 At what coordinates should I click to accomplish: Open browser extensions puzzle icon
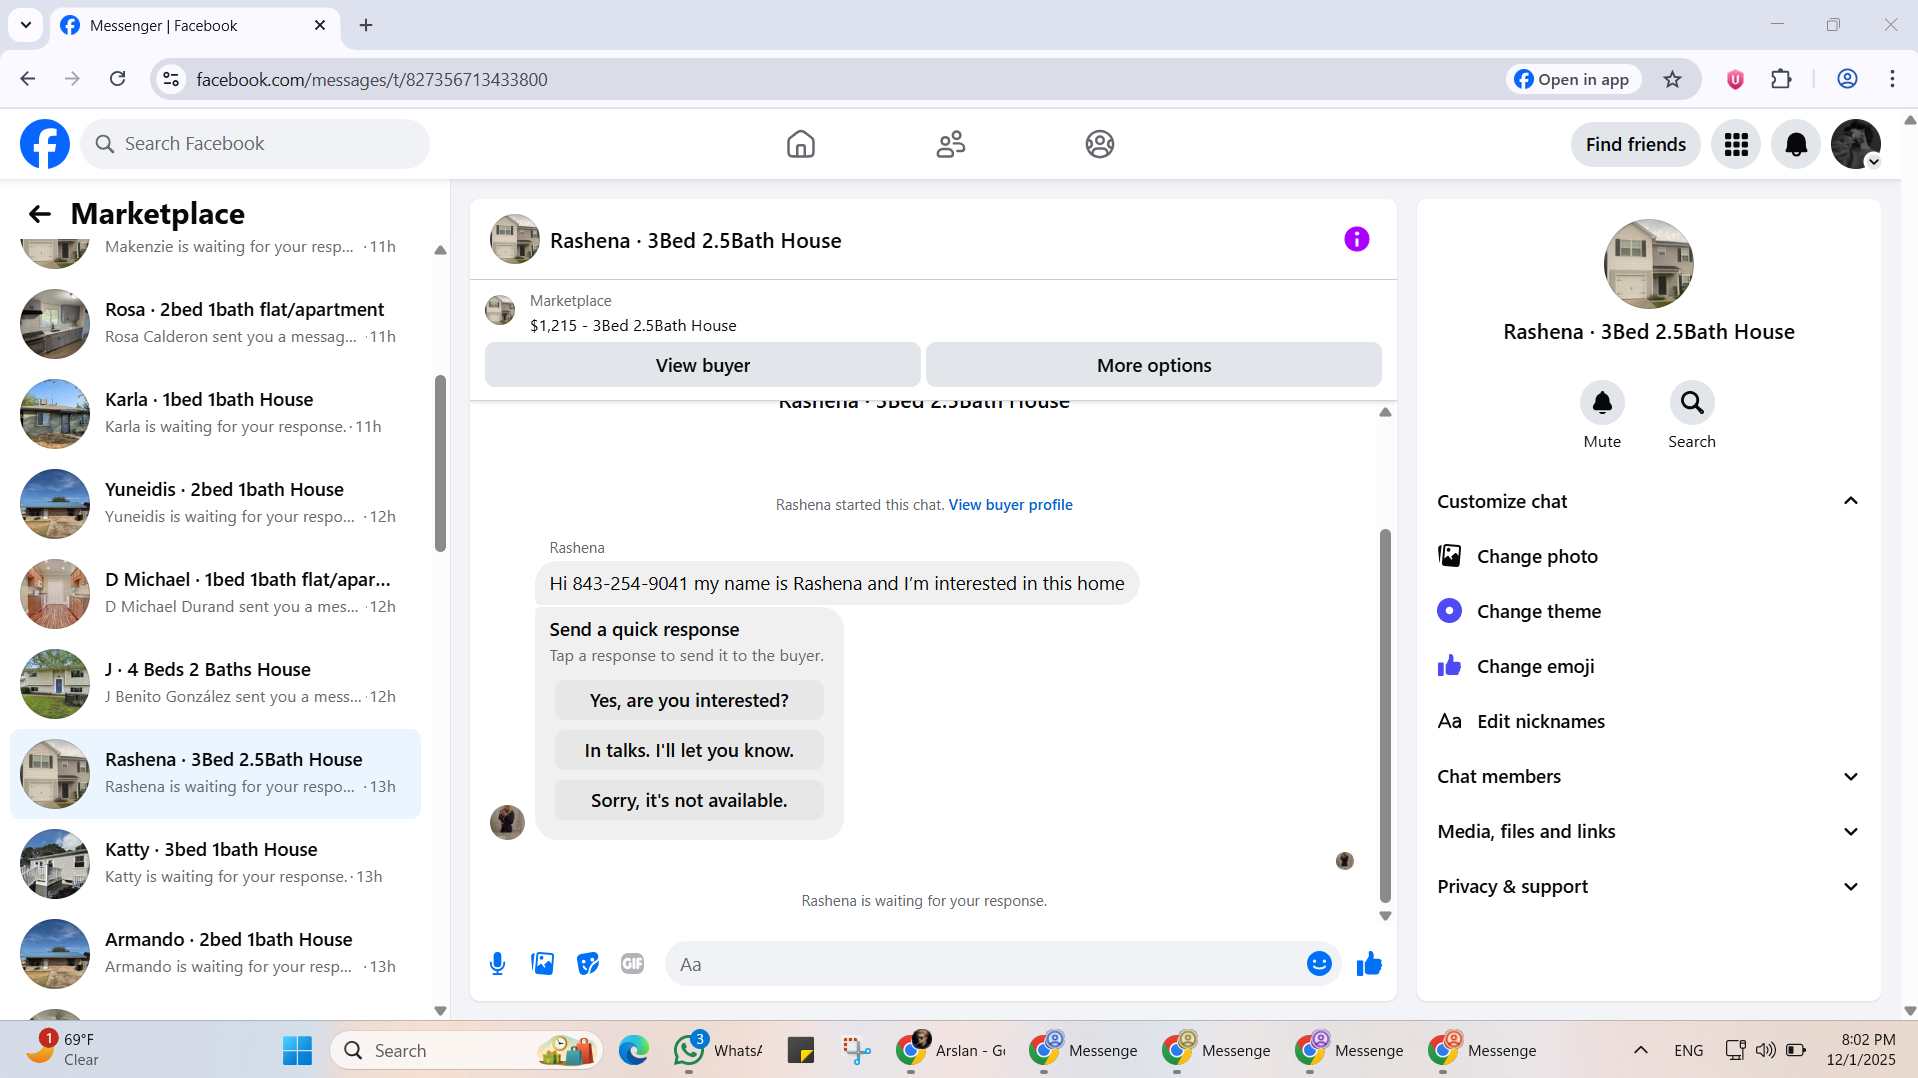[1781, 79]
